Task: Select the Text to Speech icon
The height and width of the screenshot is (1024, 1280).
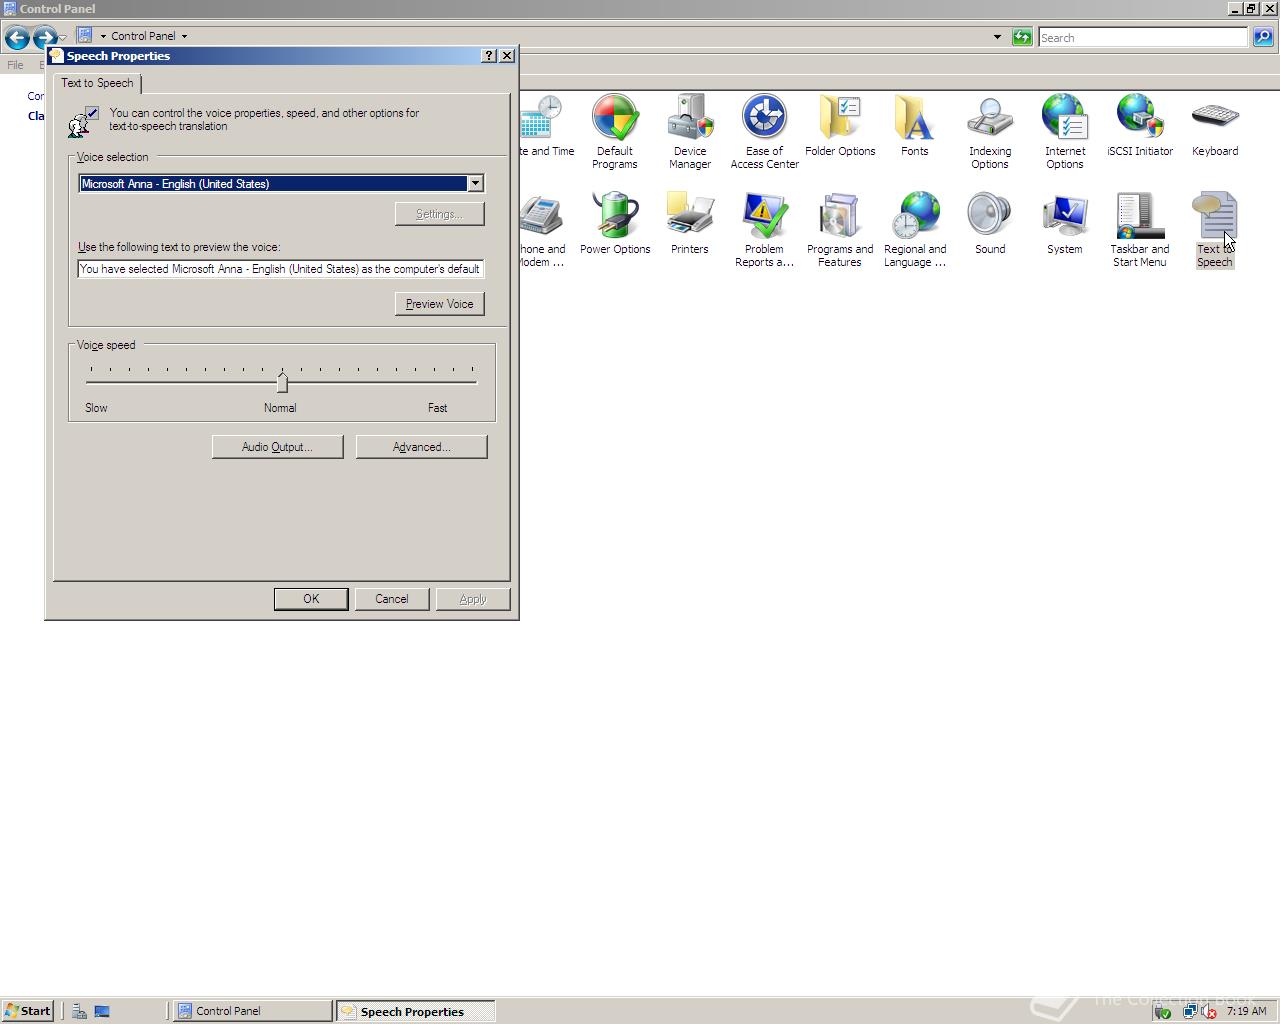Action: 1214,229
